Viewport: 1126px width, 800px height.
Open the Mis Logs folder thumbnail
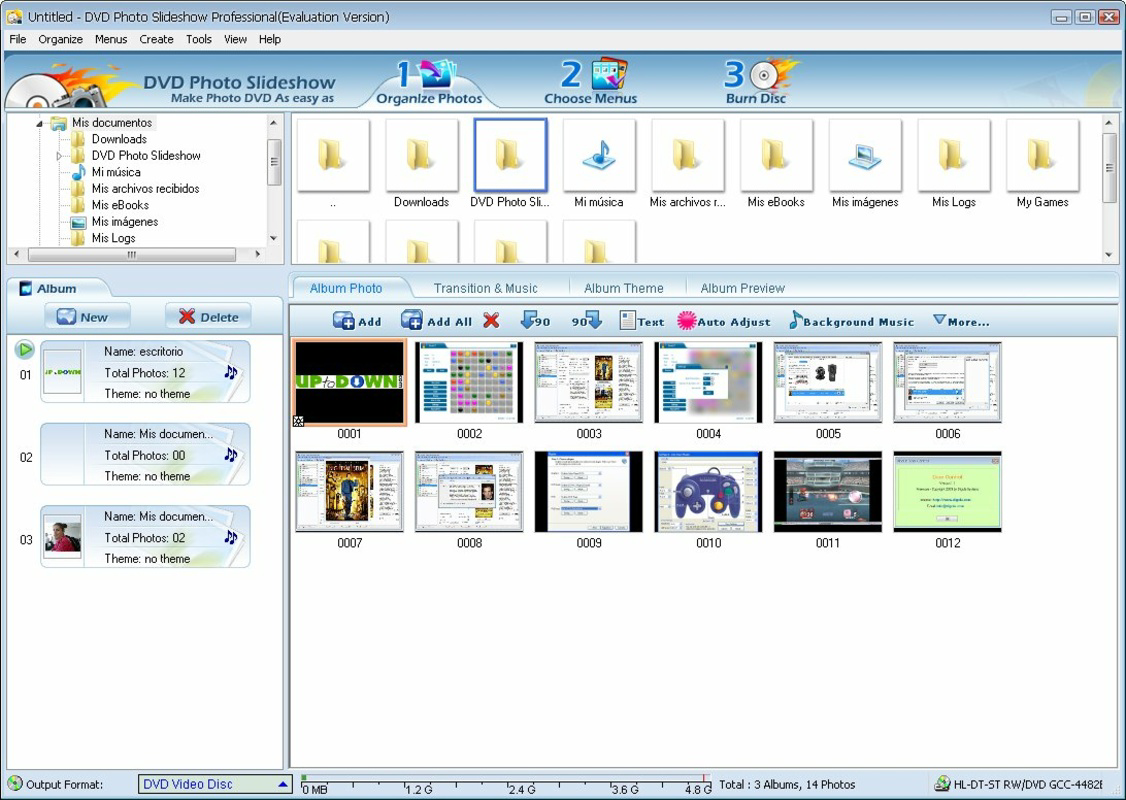pos(954,156)
